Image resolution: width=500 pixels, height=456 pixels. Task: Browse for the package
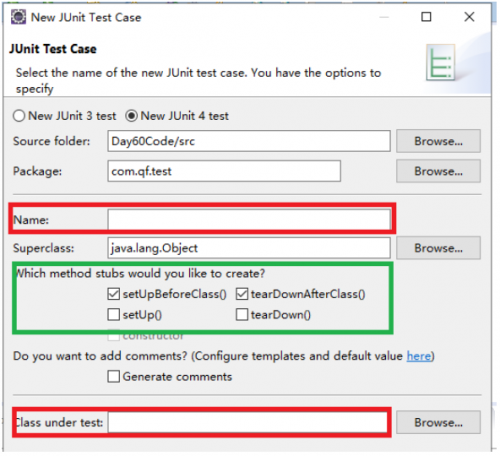coord(438,171)
